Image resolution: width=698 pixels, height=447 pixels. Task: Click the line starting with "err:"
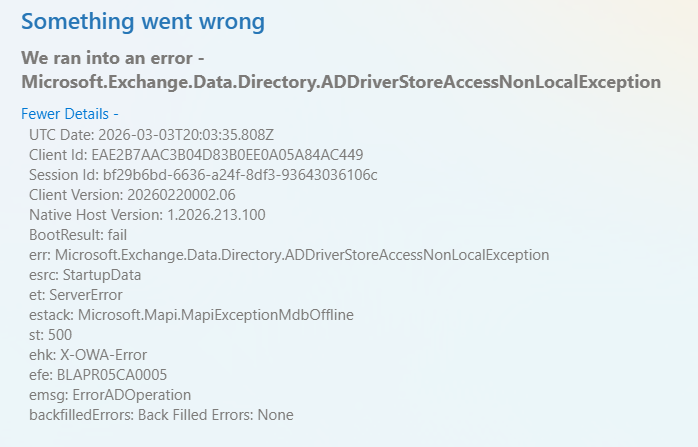[289, 254]
